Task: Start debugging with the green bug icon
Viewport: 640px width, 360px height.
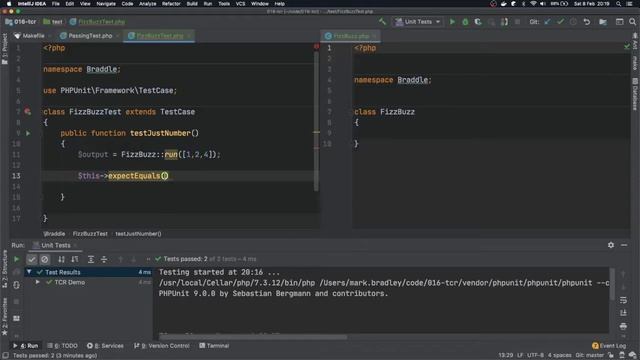Action: tap(465, 22)
